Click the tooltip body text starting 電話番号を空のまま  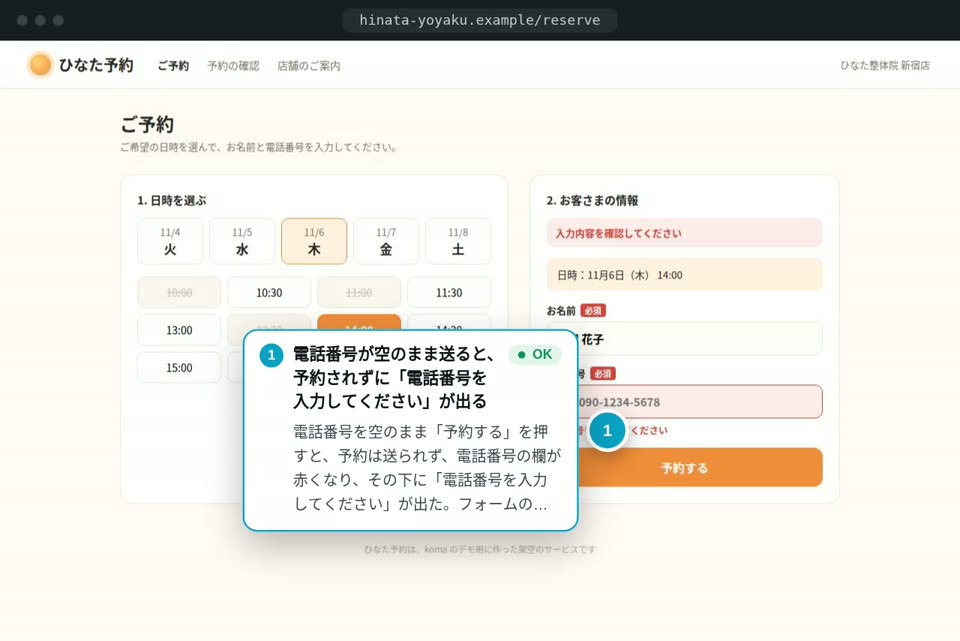point(427,467)
